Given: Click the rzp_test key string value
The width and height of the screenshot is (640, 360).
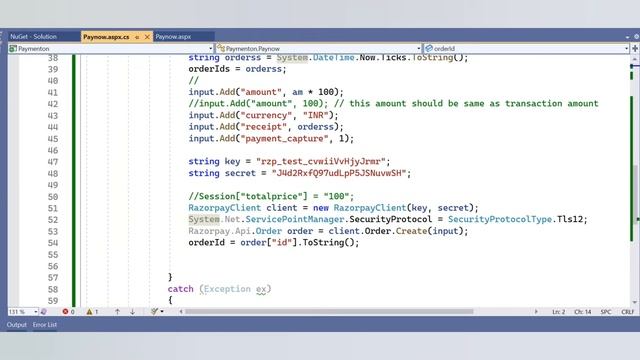Looking at the screenshot, I should (320, 162).
